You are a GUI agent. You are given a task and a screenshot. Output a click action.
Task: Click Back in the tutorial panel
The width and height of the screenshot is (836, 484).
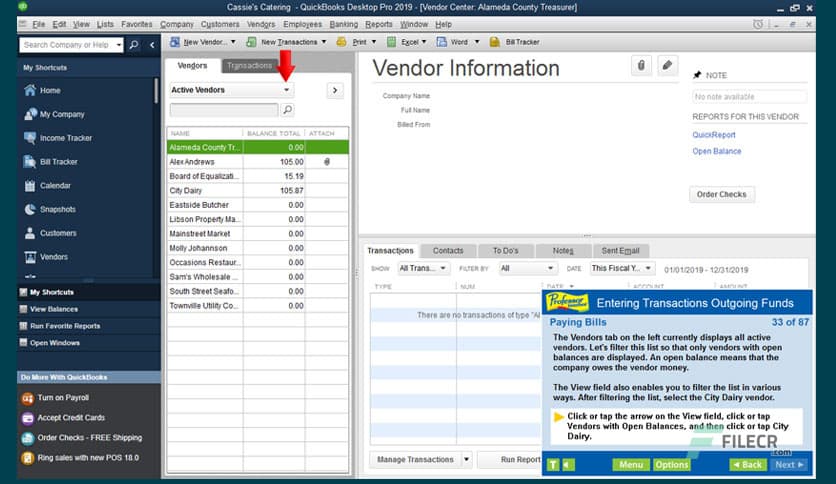748,465
